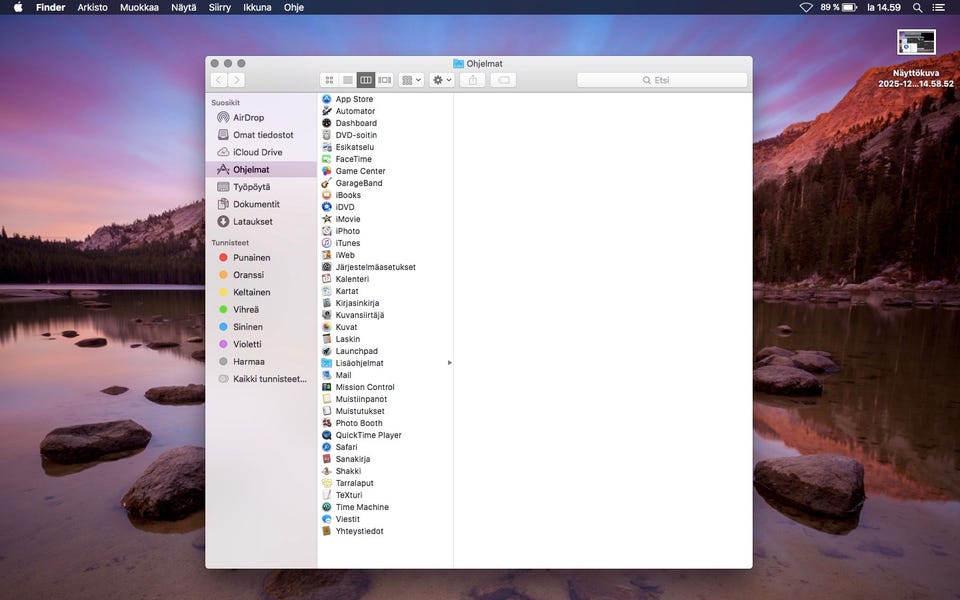Open AirDrop from the sidebar
Image resolution: width=960 pixels, height=600 pixels.
tap(248, 118)
